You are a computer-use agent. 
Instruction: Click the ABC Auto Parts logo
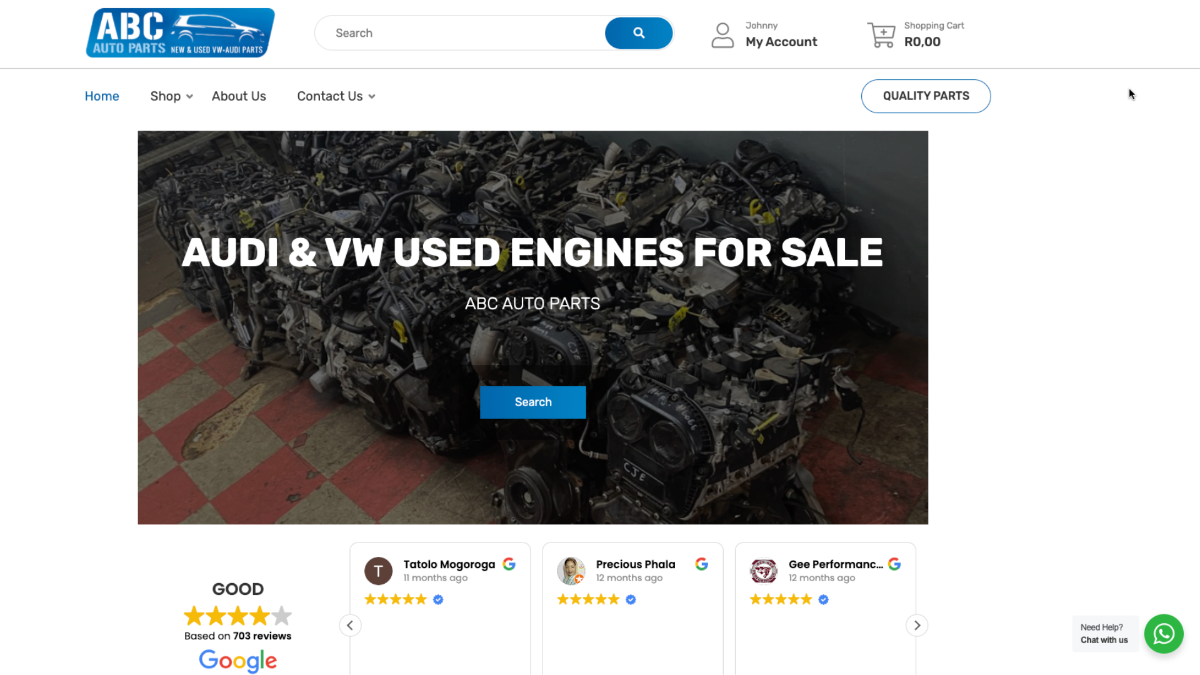pyautogui.click(x=180, y=32)
